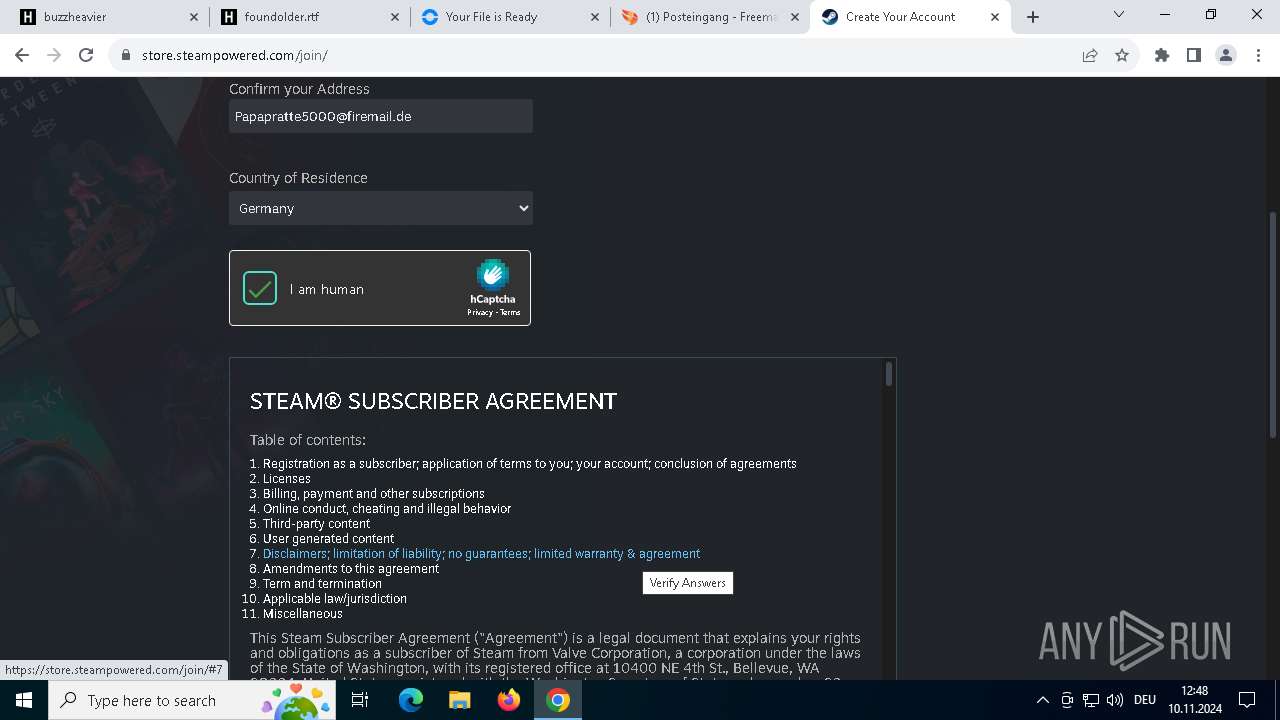Jump to Term and termination section
This screenshot has width=1280, height=720.
coord(322,583)
